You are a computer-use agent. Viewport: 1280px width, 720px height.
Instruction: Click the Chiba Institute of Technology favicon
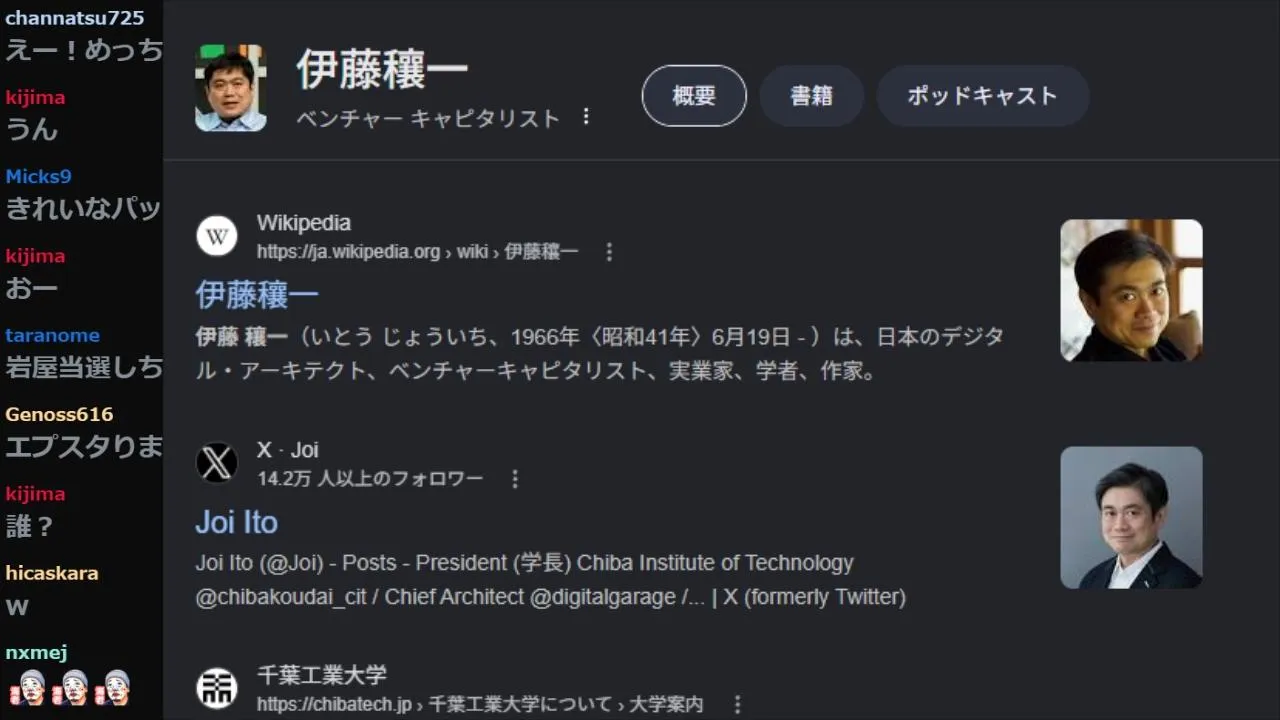(x=217, y=688)
